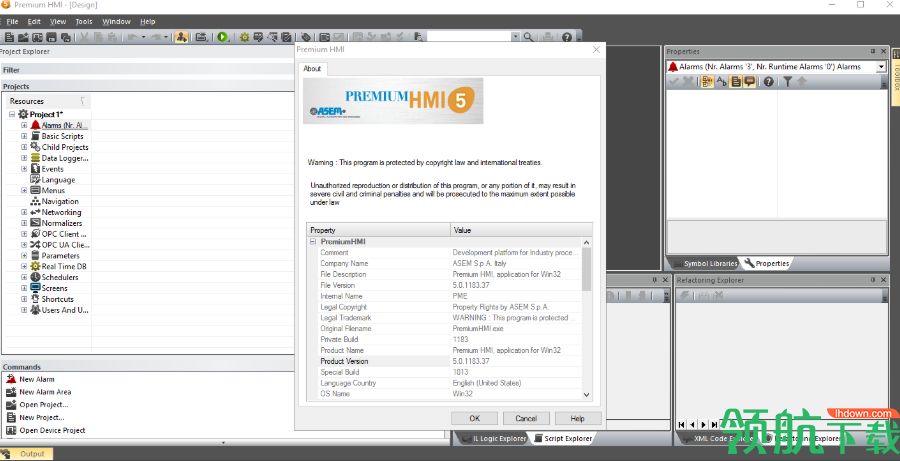This screenshot has width=900, height=461.
Task: Open the Output tab at the bottom
Action: point(27,454)
